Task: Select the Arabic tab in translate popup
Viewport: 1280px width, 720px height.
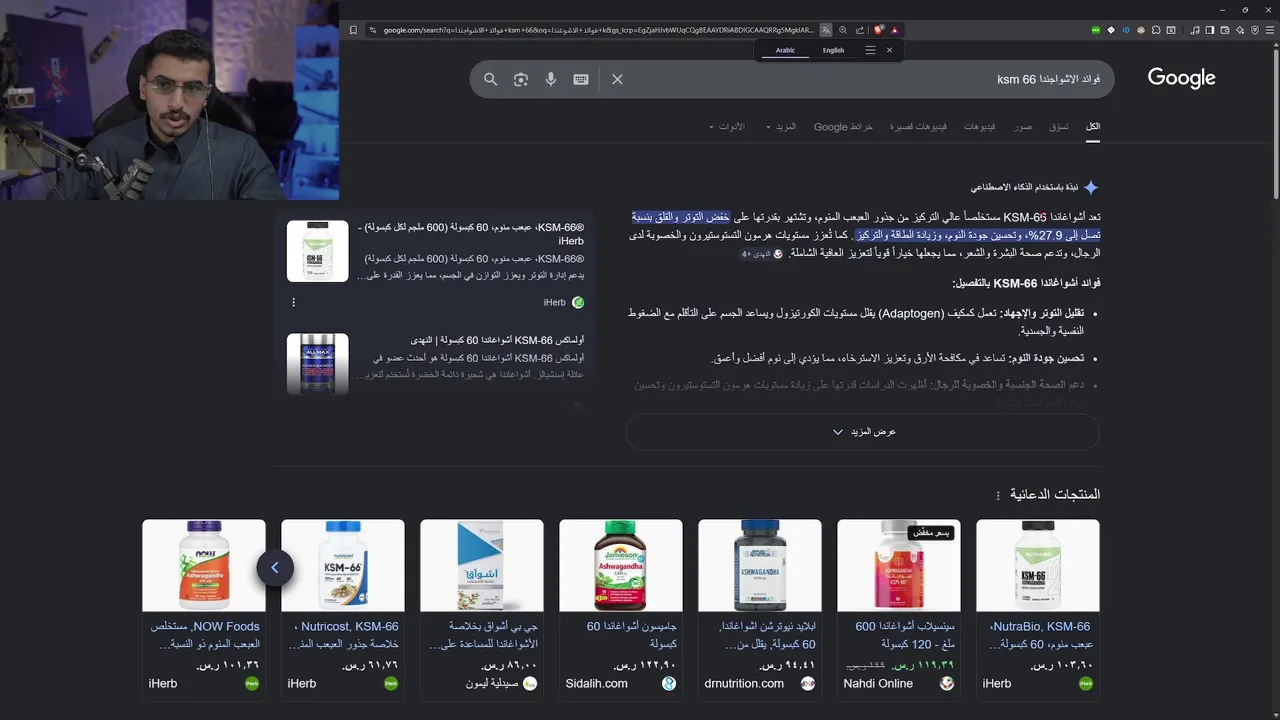Action: [785, 50]
